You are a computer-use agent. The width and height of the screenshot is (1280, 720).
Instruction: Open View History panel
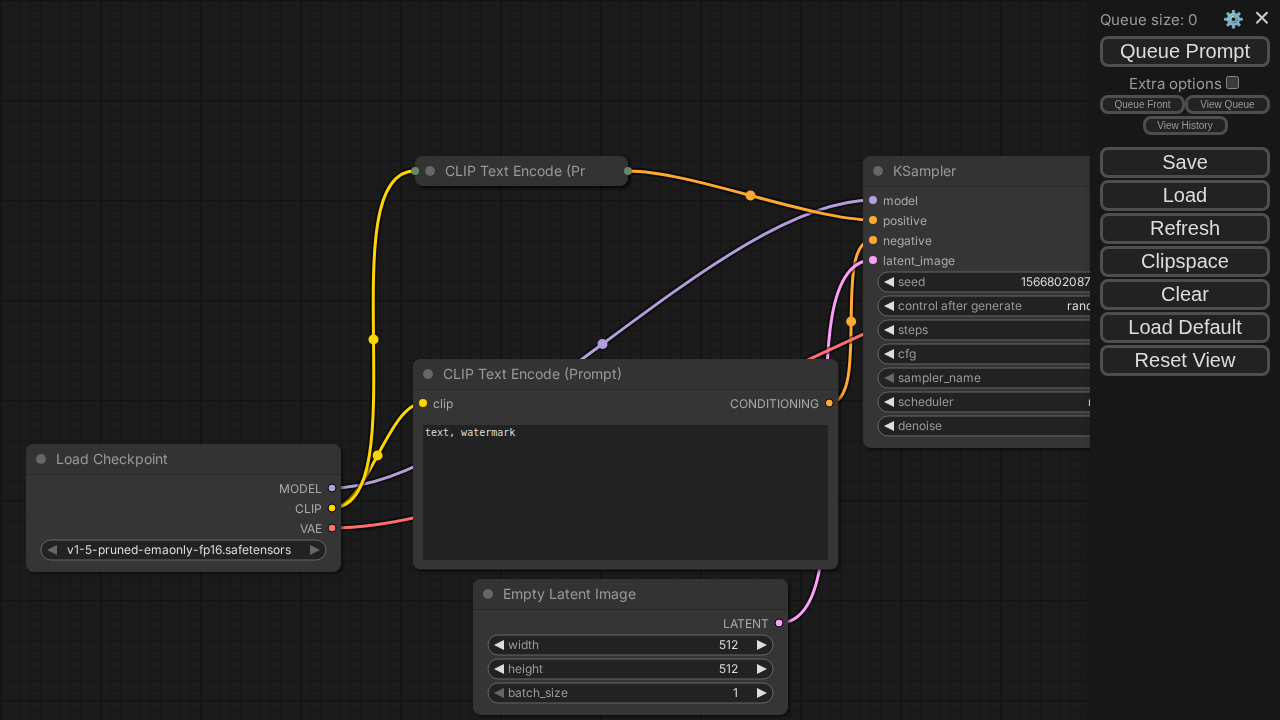tap(1184, 125)
